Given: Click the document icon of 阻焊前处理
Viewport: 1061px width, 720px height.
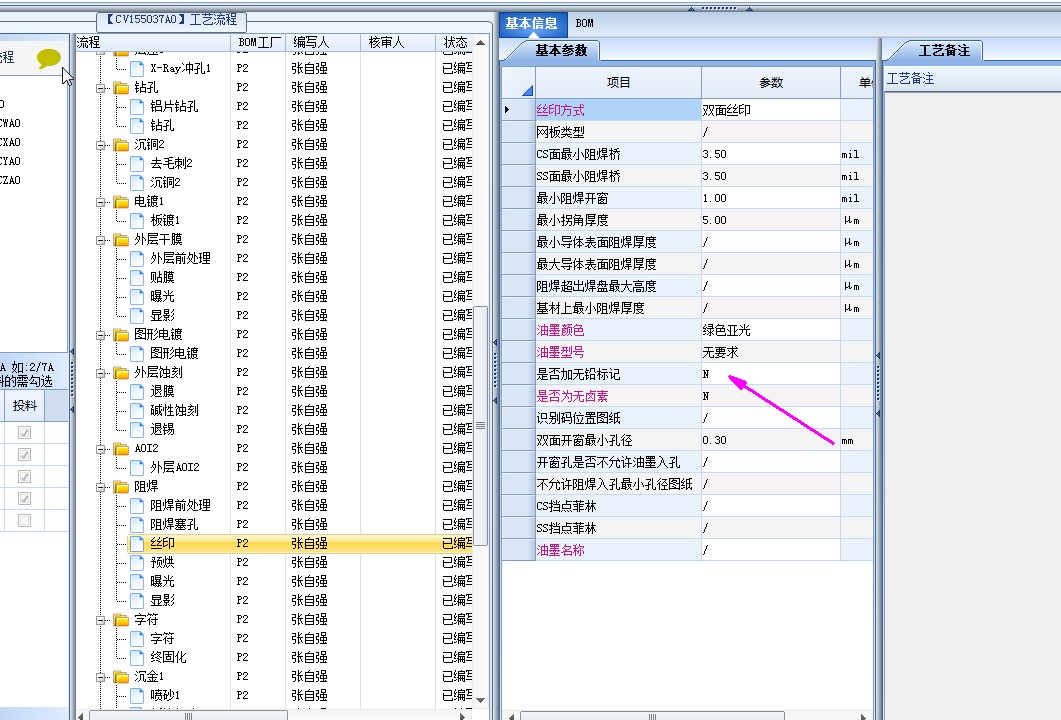Looking at the screenshot, I should (x=137, y=505).
